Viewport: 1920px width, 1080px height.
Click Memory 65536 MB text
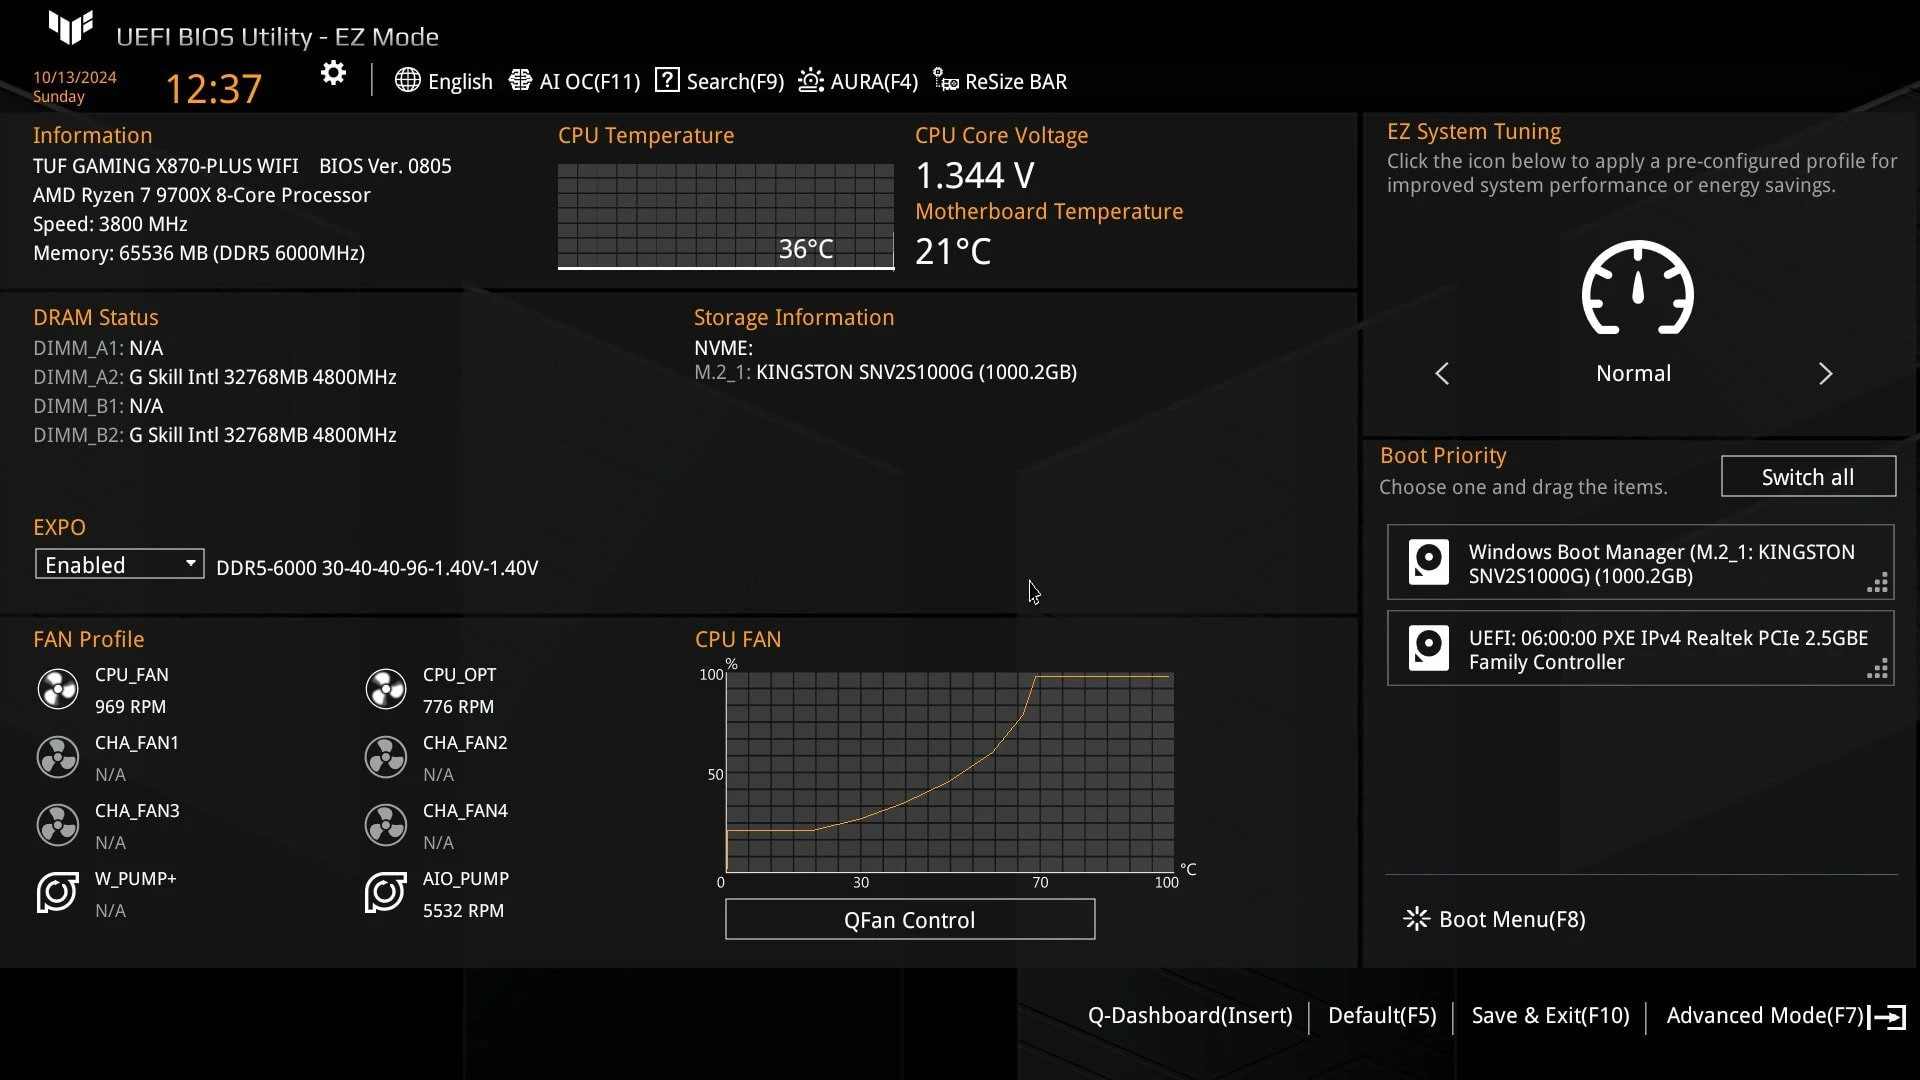pos(199,253)
